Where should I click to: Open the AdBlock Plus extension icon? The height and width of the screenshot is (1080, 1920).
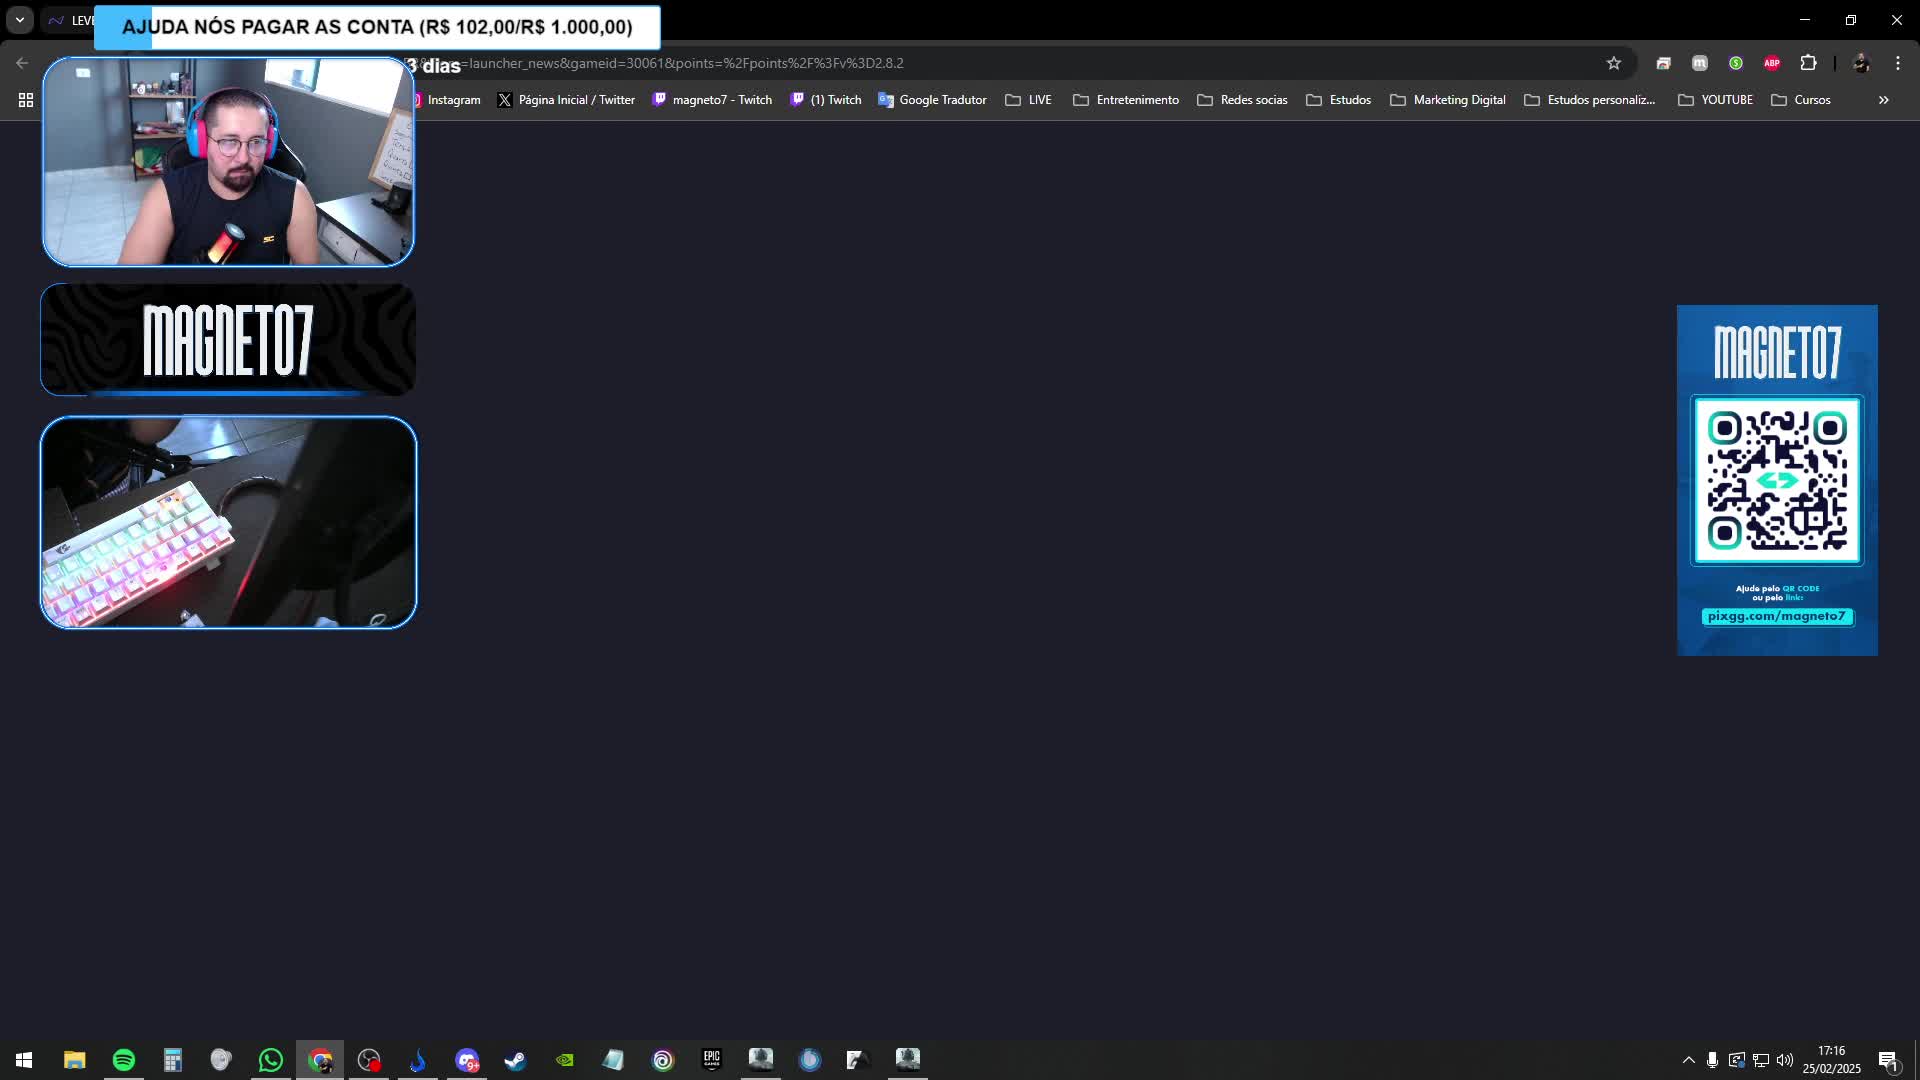(x=1772, y=63)
